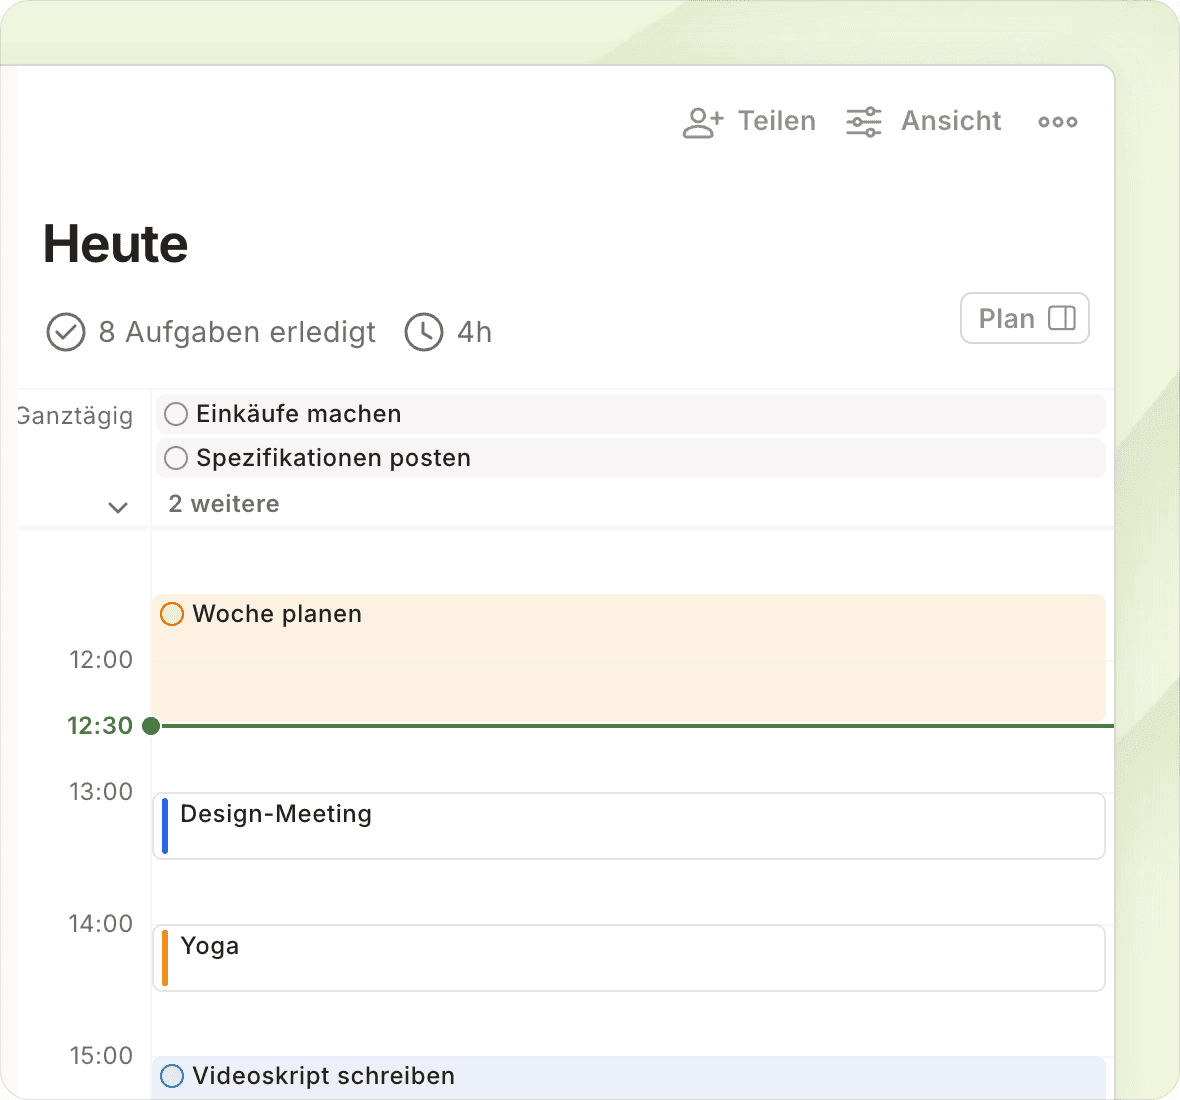This screenshot has width=1180, height=1100.
Task: Click the 8 Aufgaben erledigt link
Action: [x=237, y=332]
